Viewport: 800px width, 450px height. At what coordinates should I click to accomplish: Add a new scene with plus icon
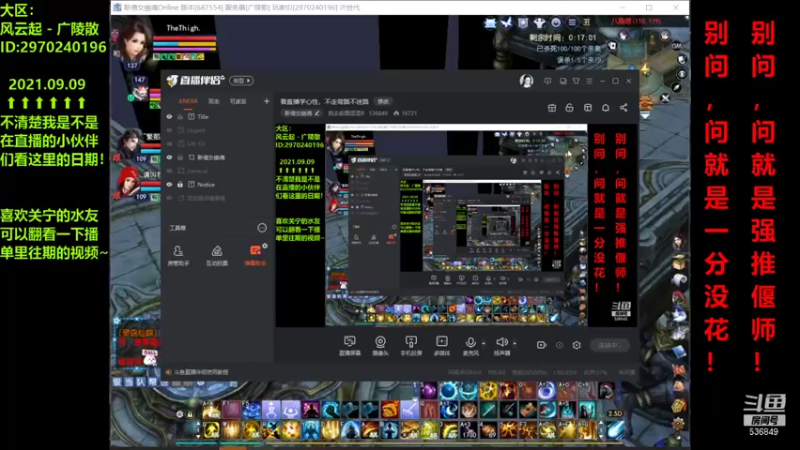[266, 101]
